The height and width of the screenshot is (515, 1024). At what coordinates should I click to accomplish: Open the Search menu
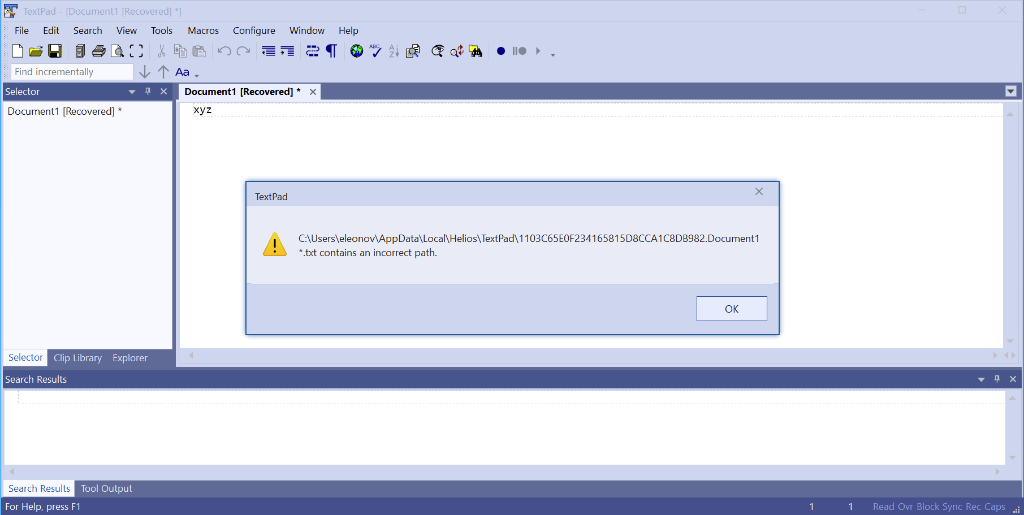click(x=88, y=31)
